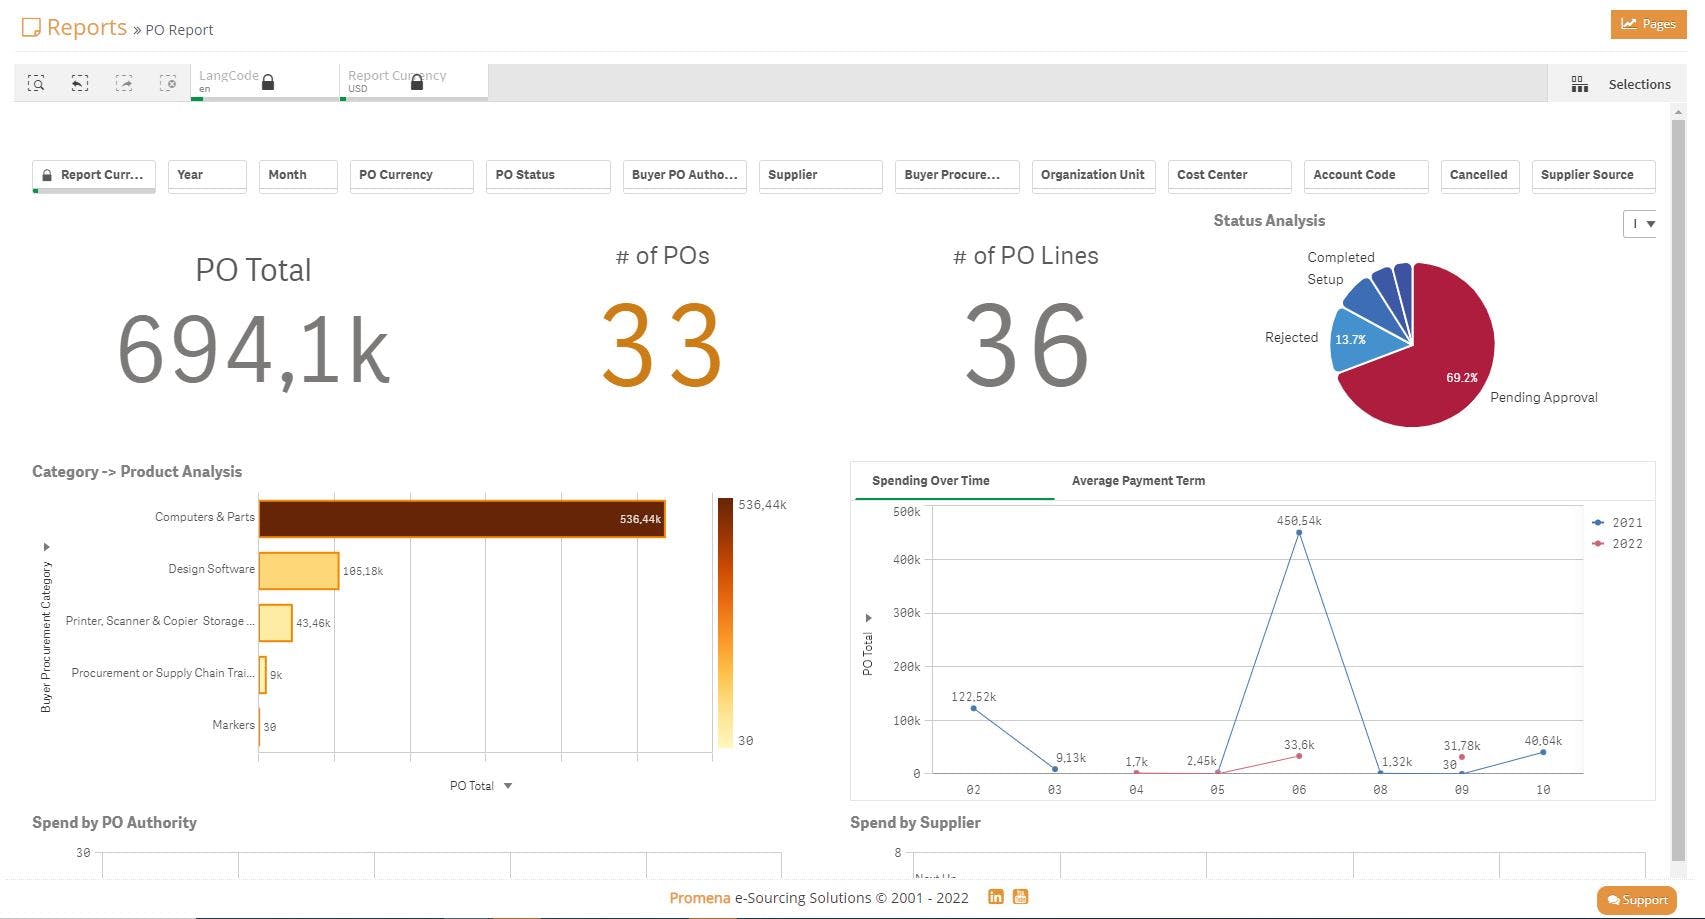Click the page vertical scrollbar
The width and height of the screenshot is (1705, 919).
1678,490
